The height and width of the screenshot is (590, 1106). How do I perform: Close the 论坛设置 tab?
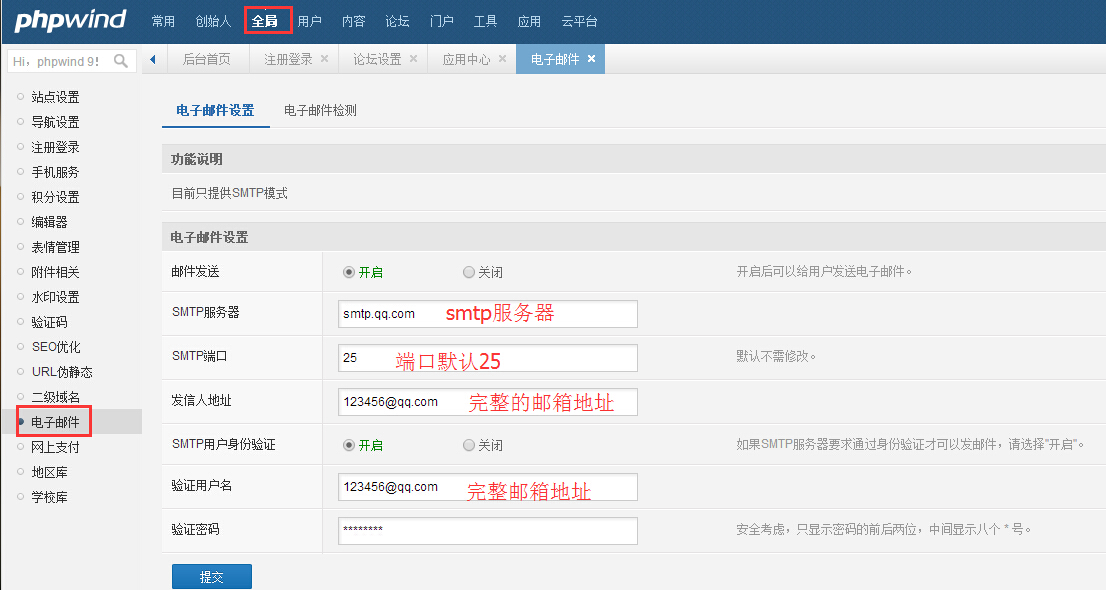413,59
